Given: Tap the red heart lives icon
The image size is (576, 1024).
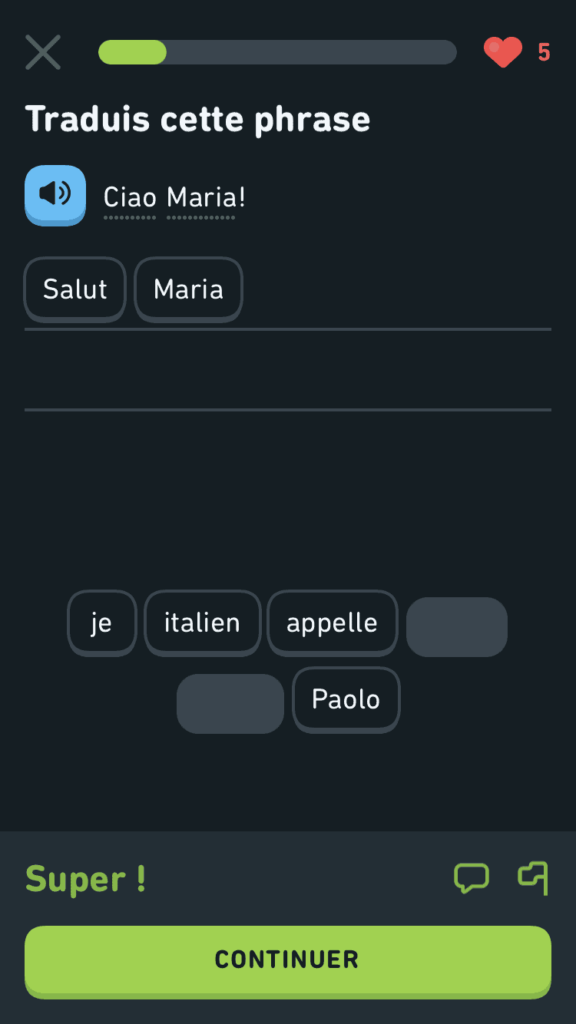Looking at the screenshot, I should [x=503, y=52].
